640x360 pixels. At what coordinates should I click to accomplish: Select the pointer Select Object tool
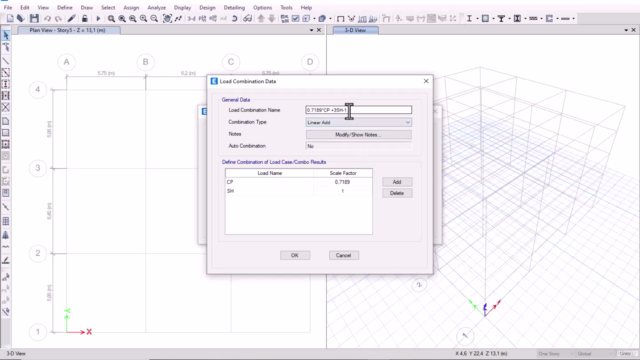pos(6,36)
